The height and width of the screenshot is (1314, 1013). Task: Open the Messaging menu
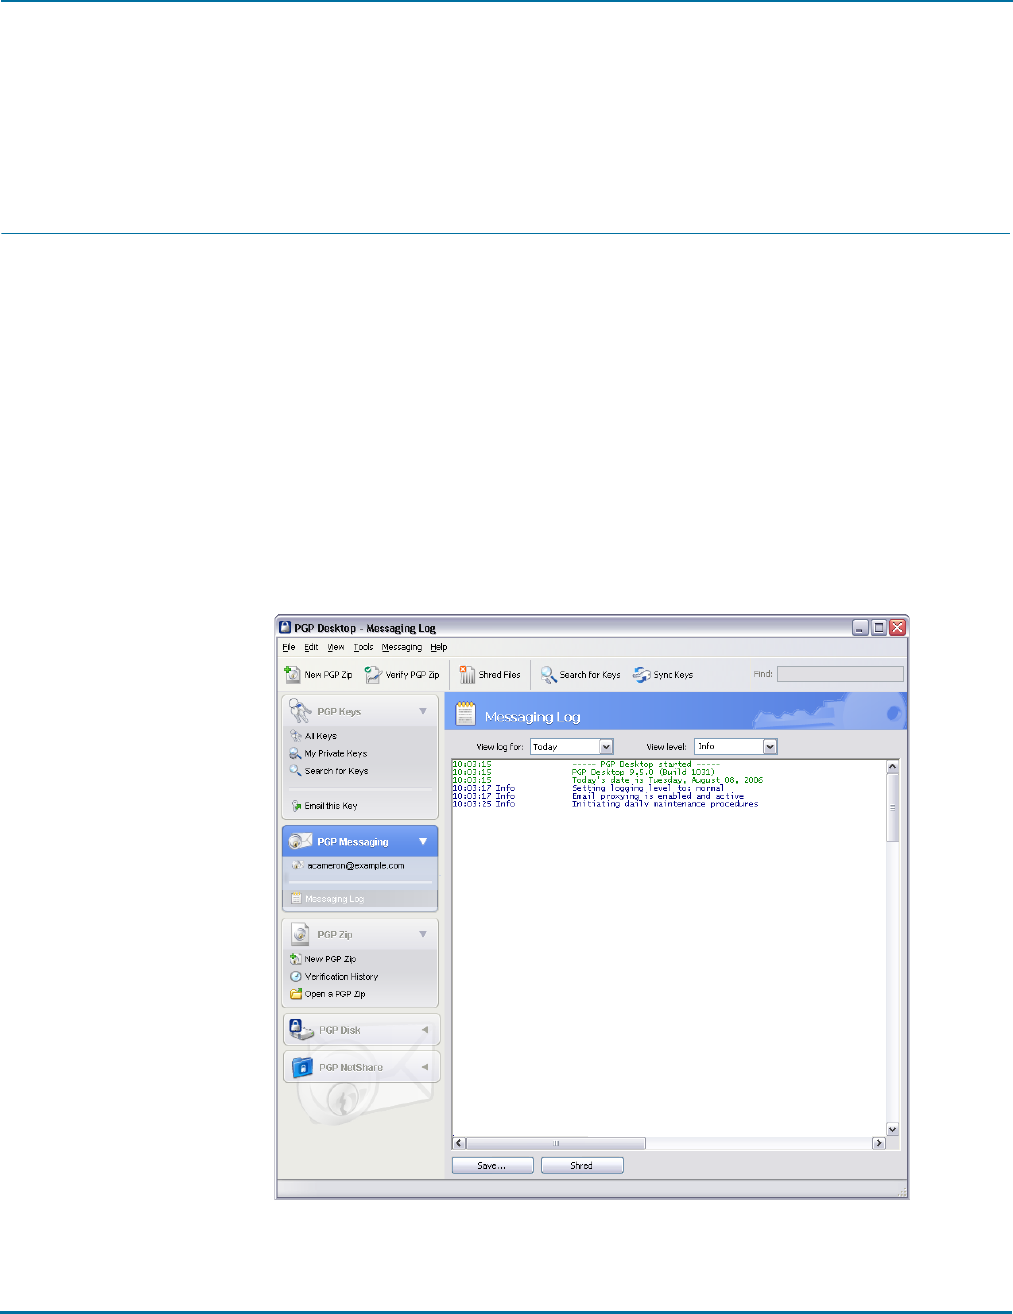coord(402,647)
